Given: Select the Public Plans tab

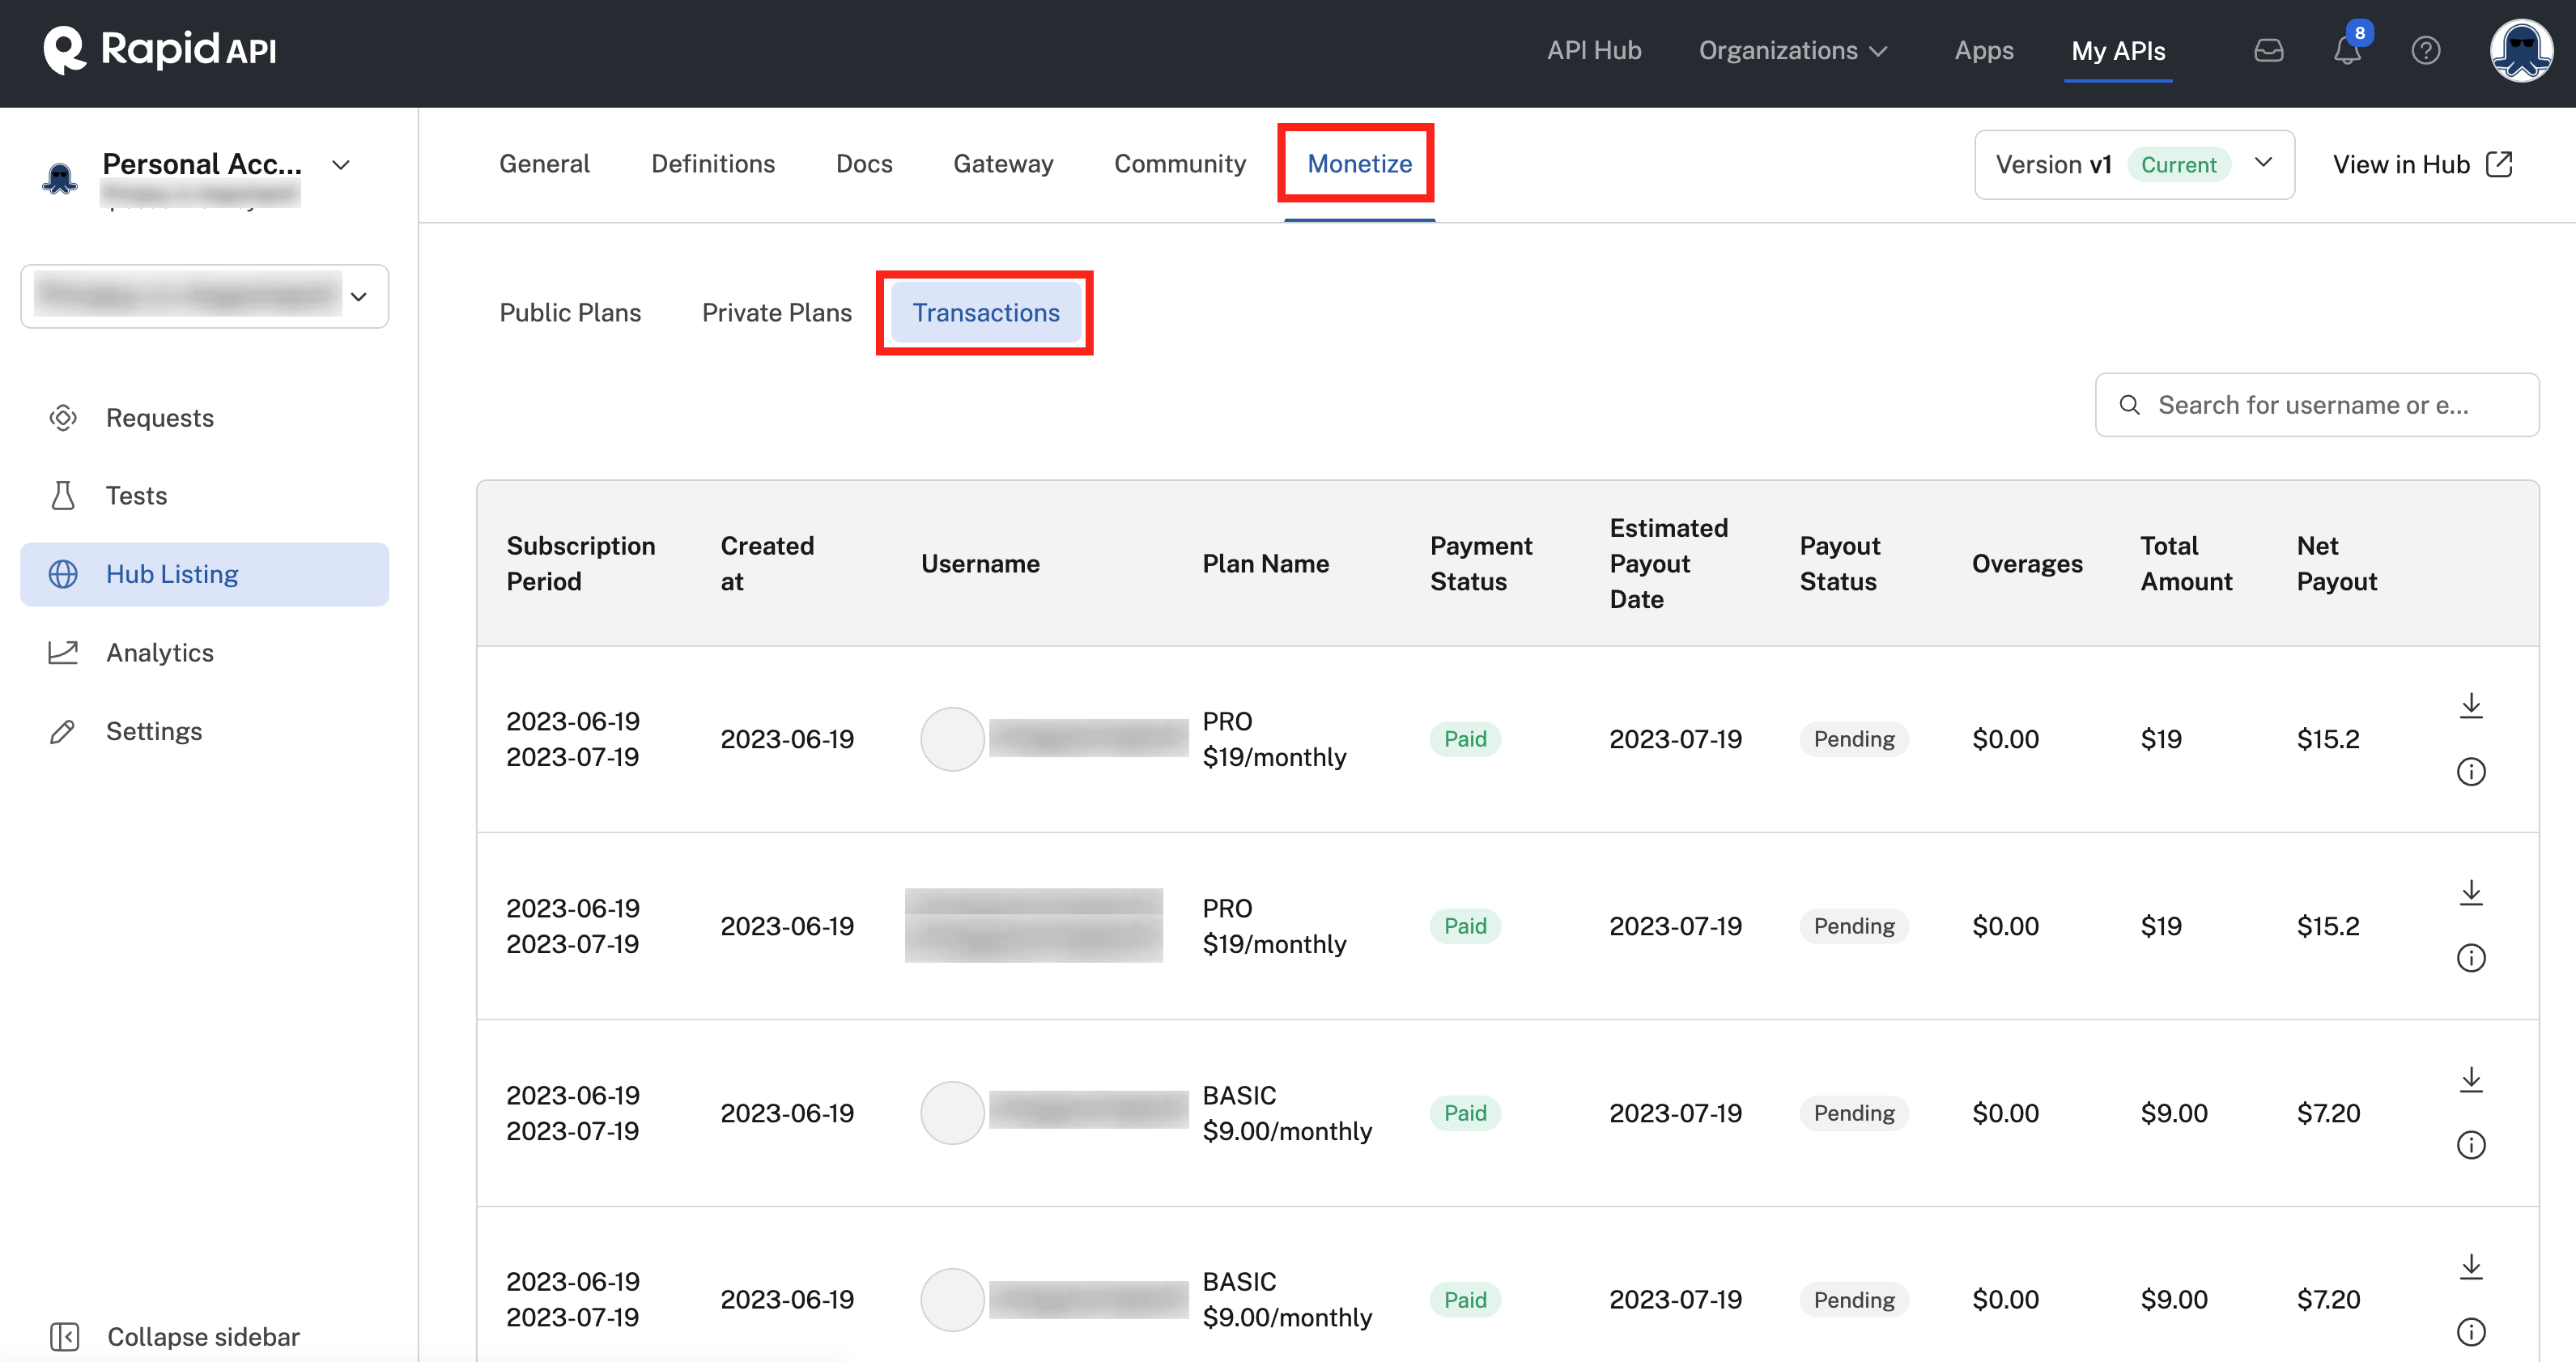Looking at the screenshot, I should coord(571,312).
